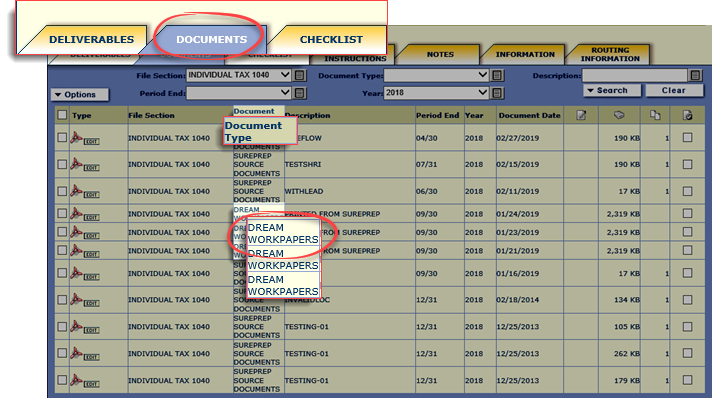Screen dimensions: 712x398
Task: Tick right-side checkbox on the 01/24/2019 row
Action: click(x=687, y=213)
